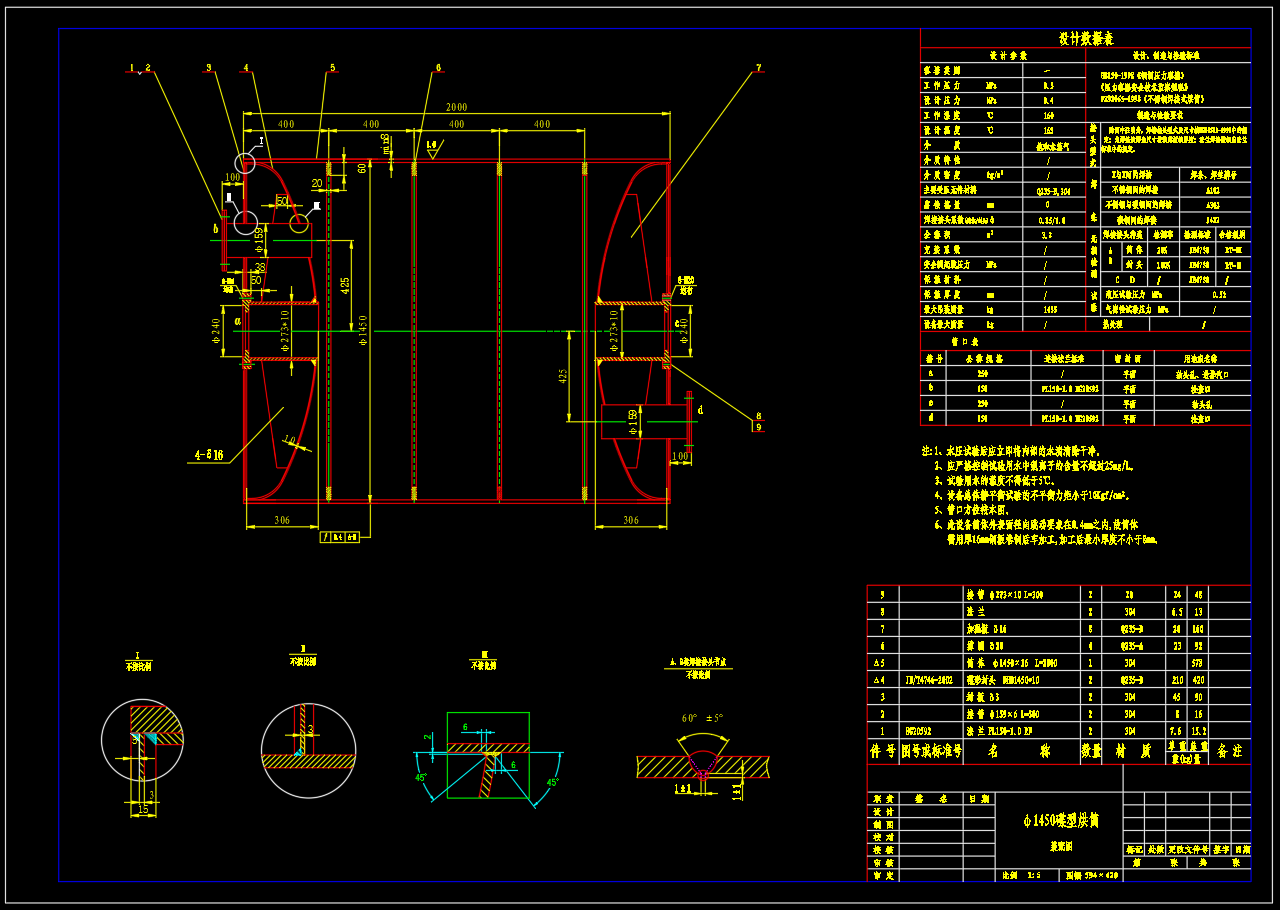Image resolution: width=1280 pixels, height=910 pixels.
Task: Select nozzle label b beside the flange
Action: tap(215, 228)
